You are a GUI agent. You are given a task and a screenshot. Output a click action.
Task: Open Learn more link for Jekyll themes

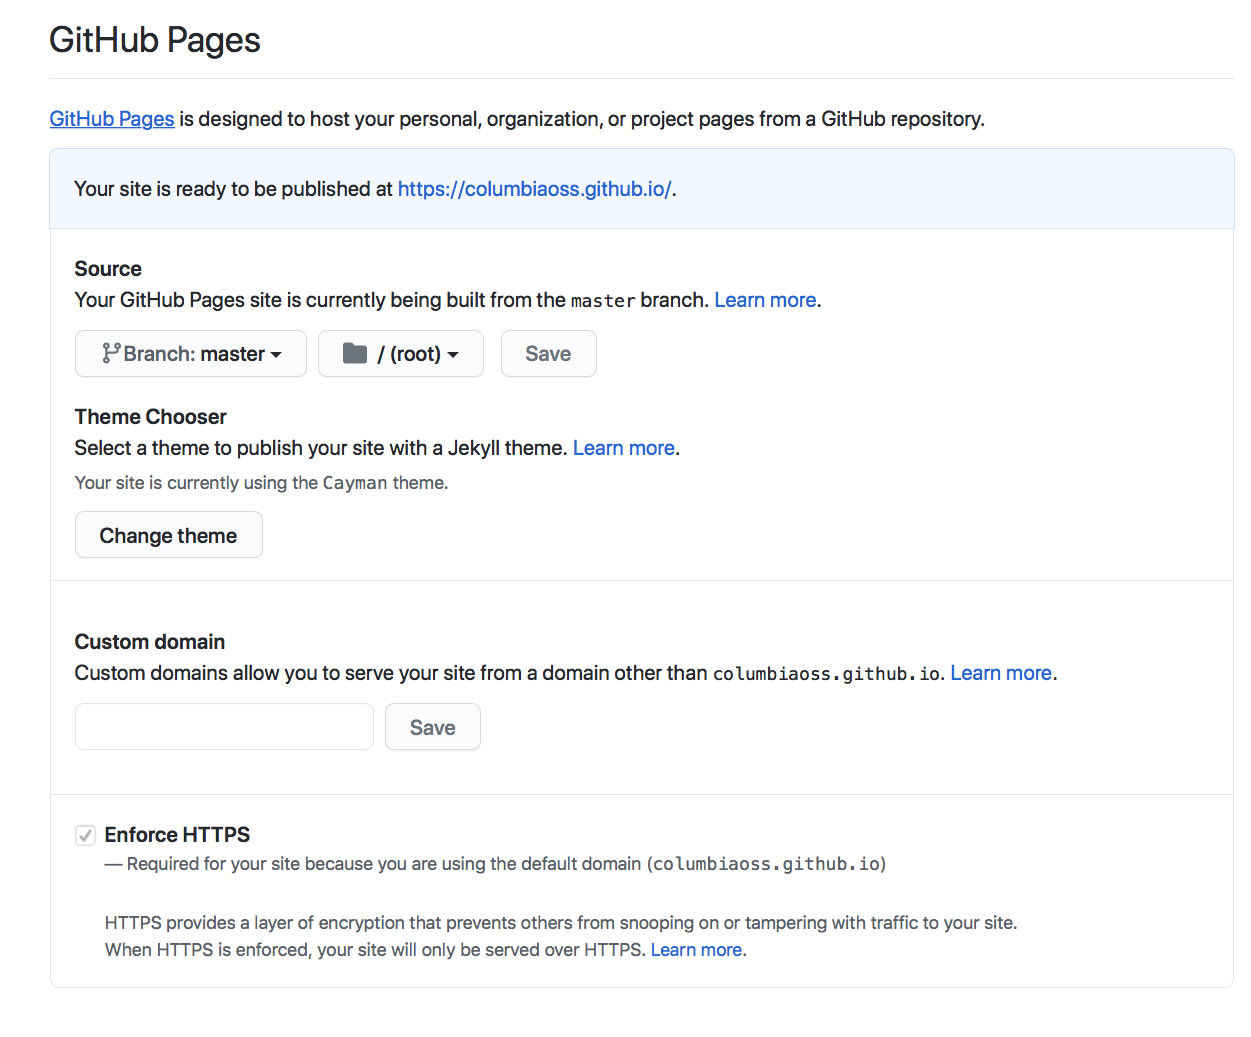(x=624, y=448)
